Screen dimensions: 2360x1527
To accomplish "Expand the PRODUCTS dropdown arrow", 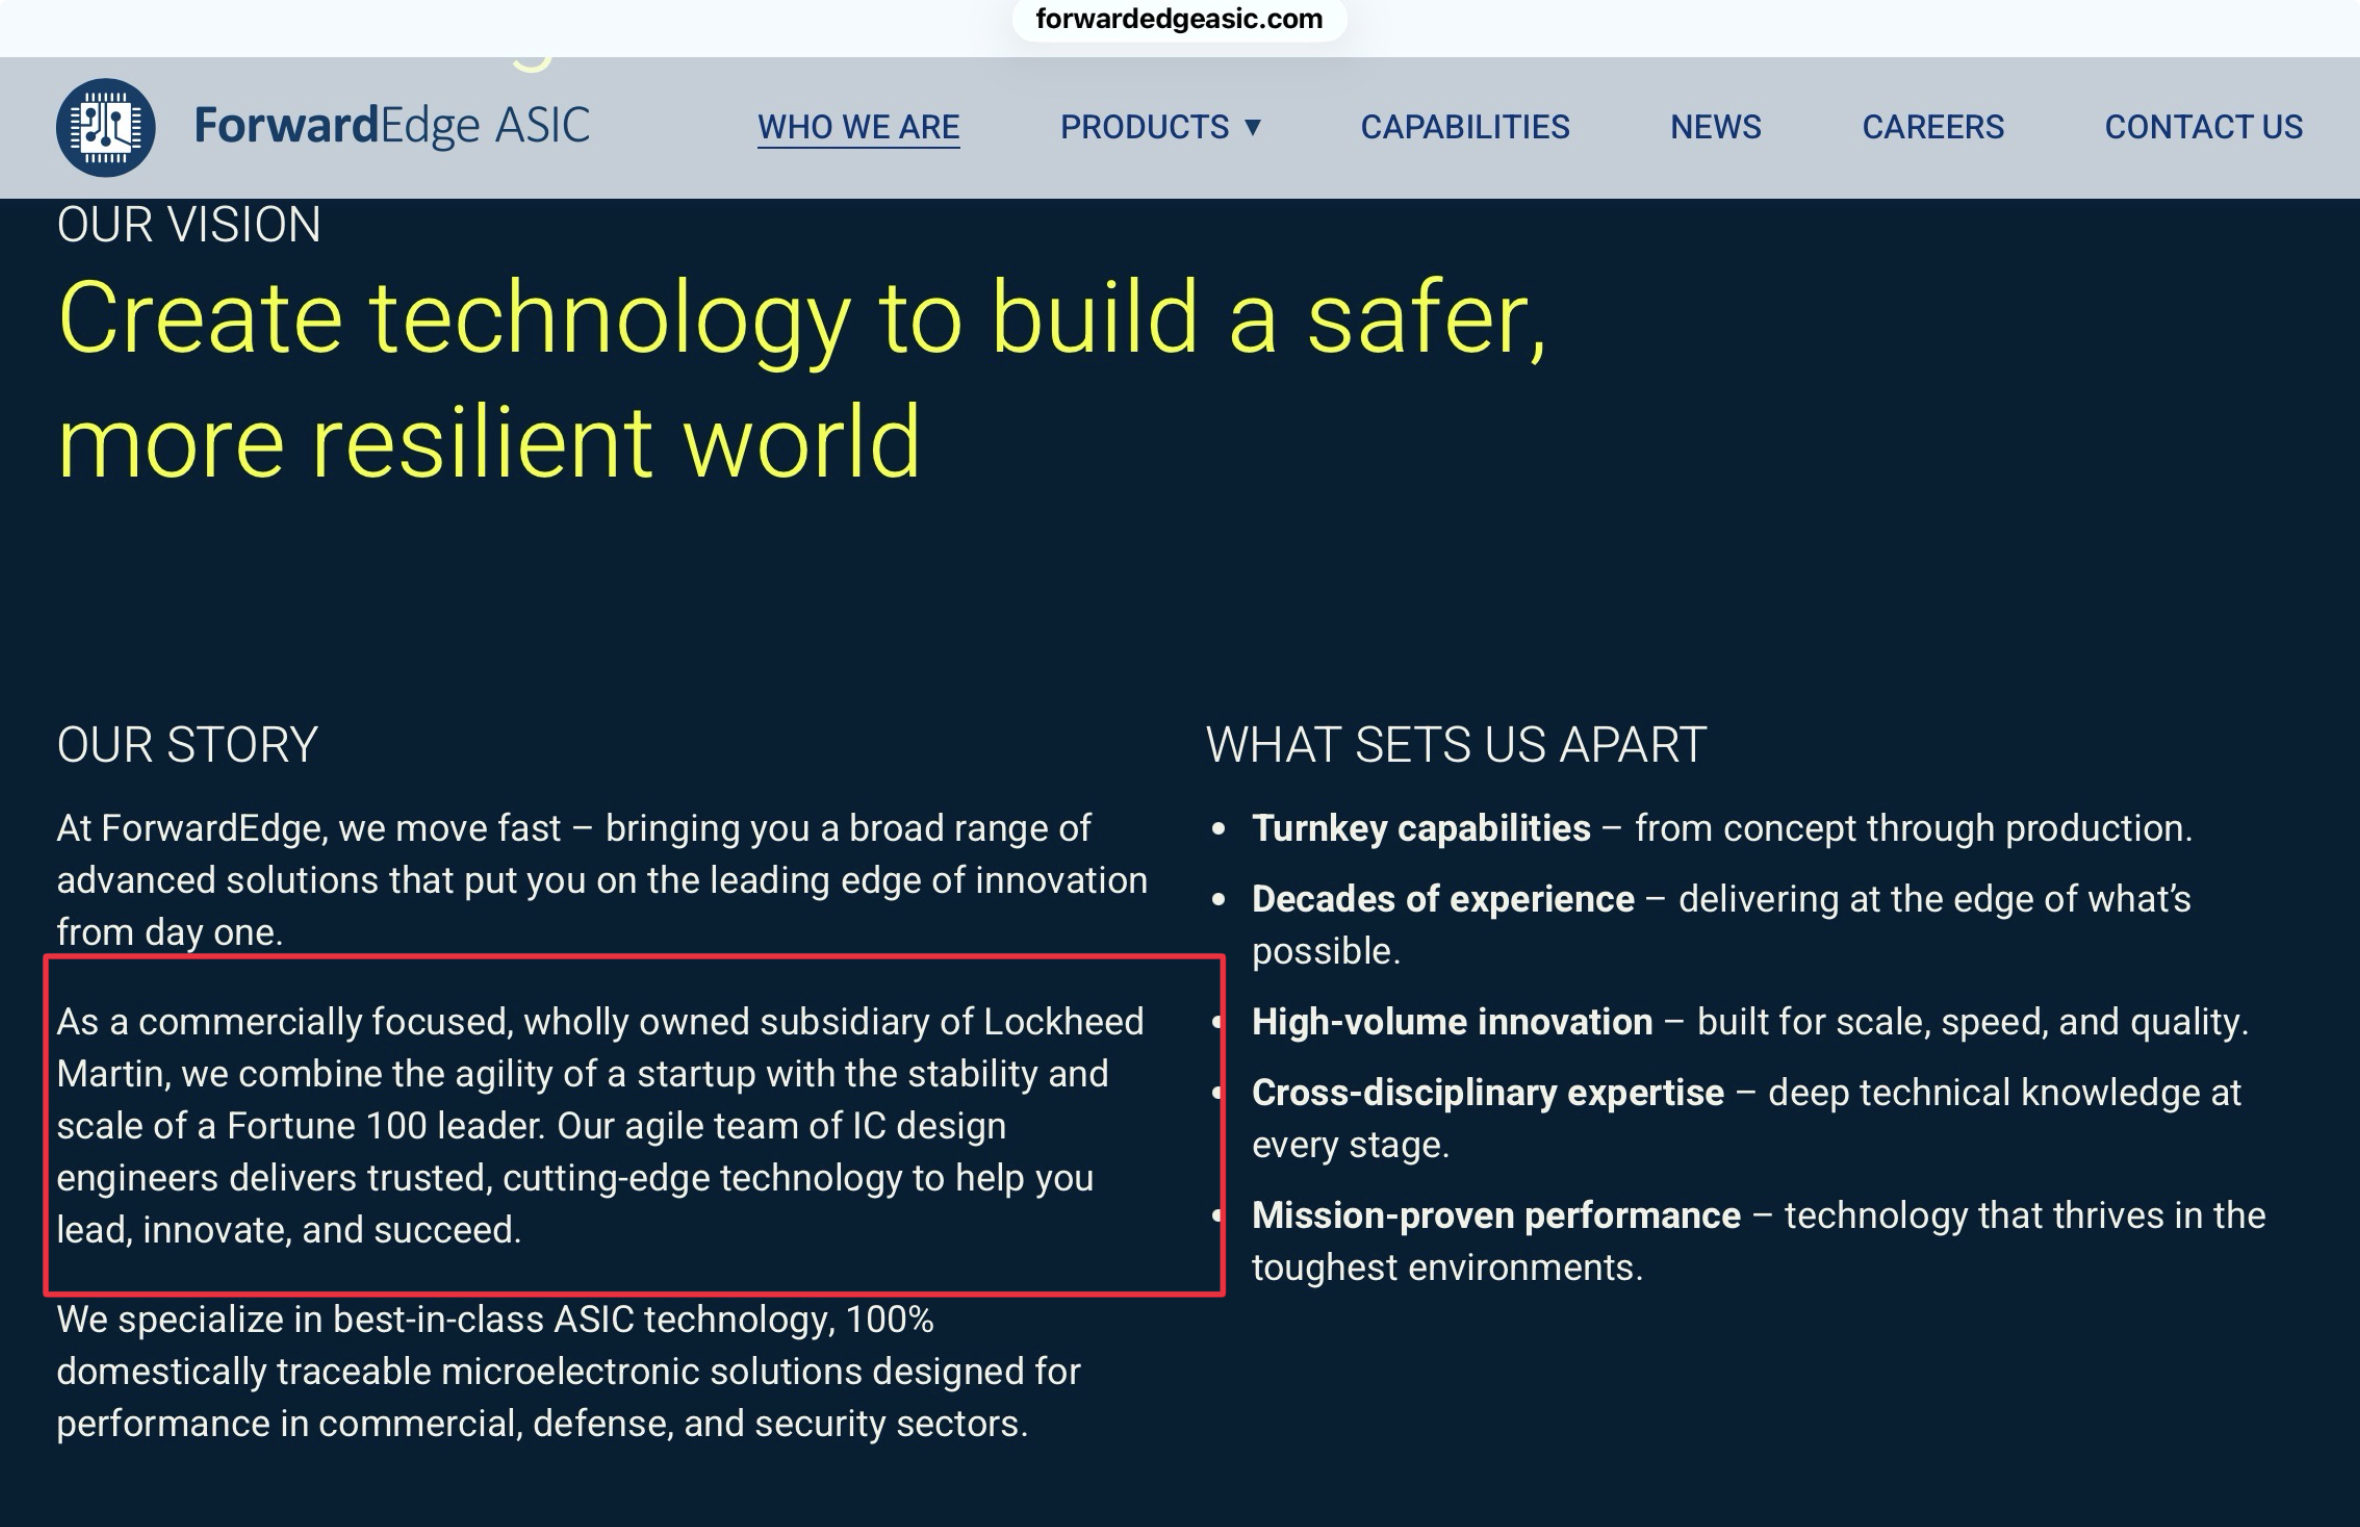I will pos(1252,127).
